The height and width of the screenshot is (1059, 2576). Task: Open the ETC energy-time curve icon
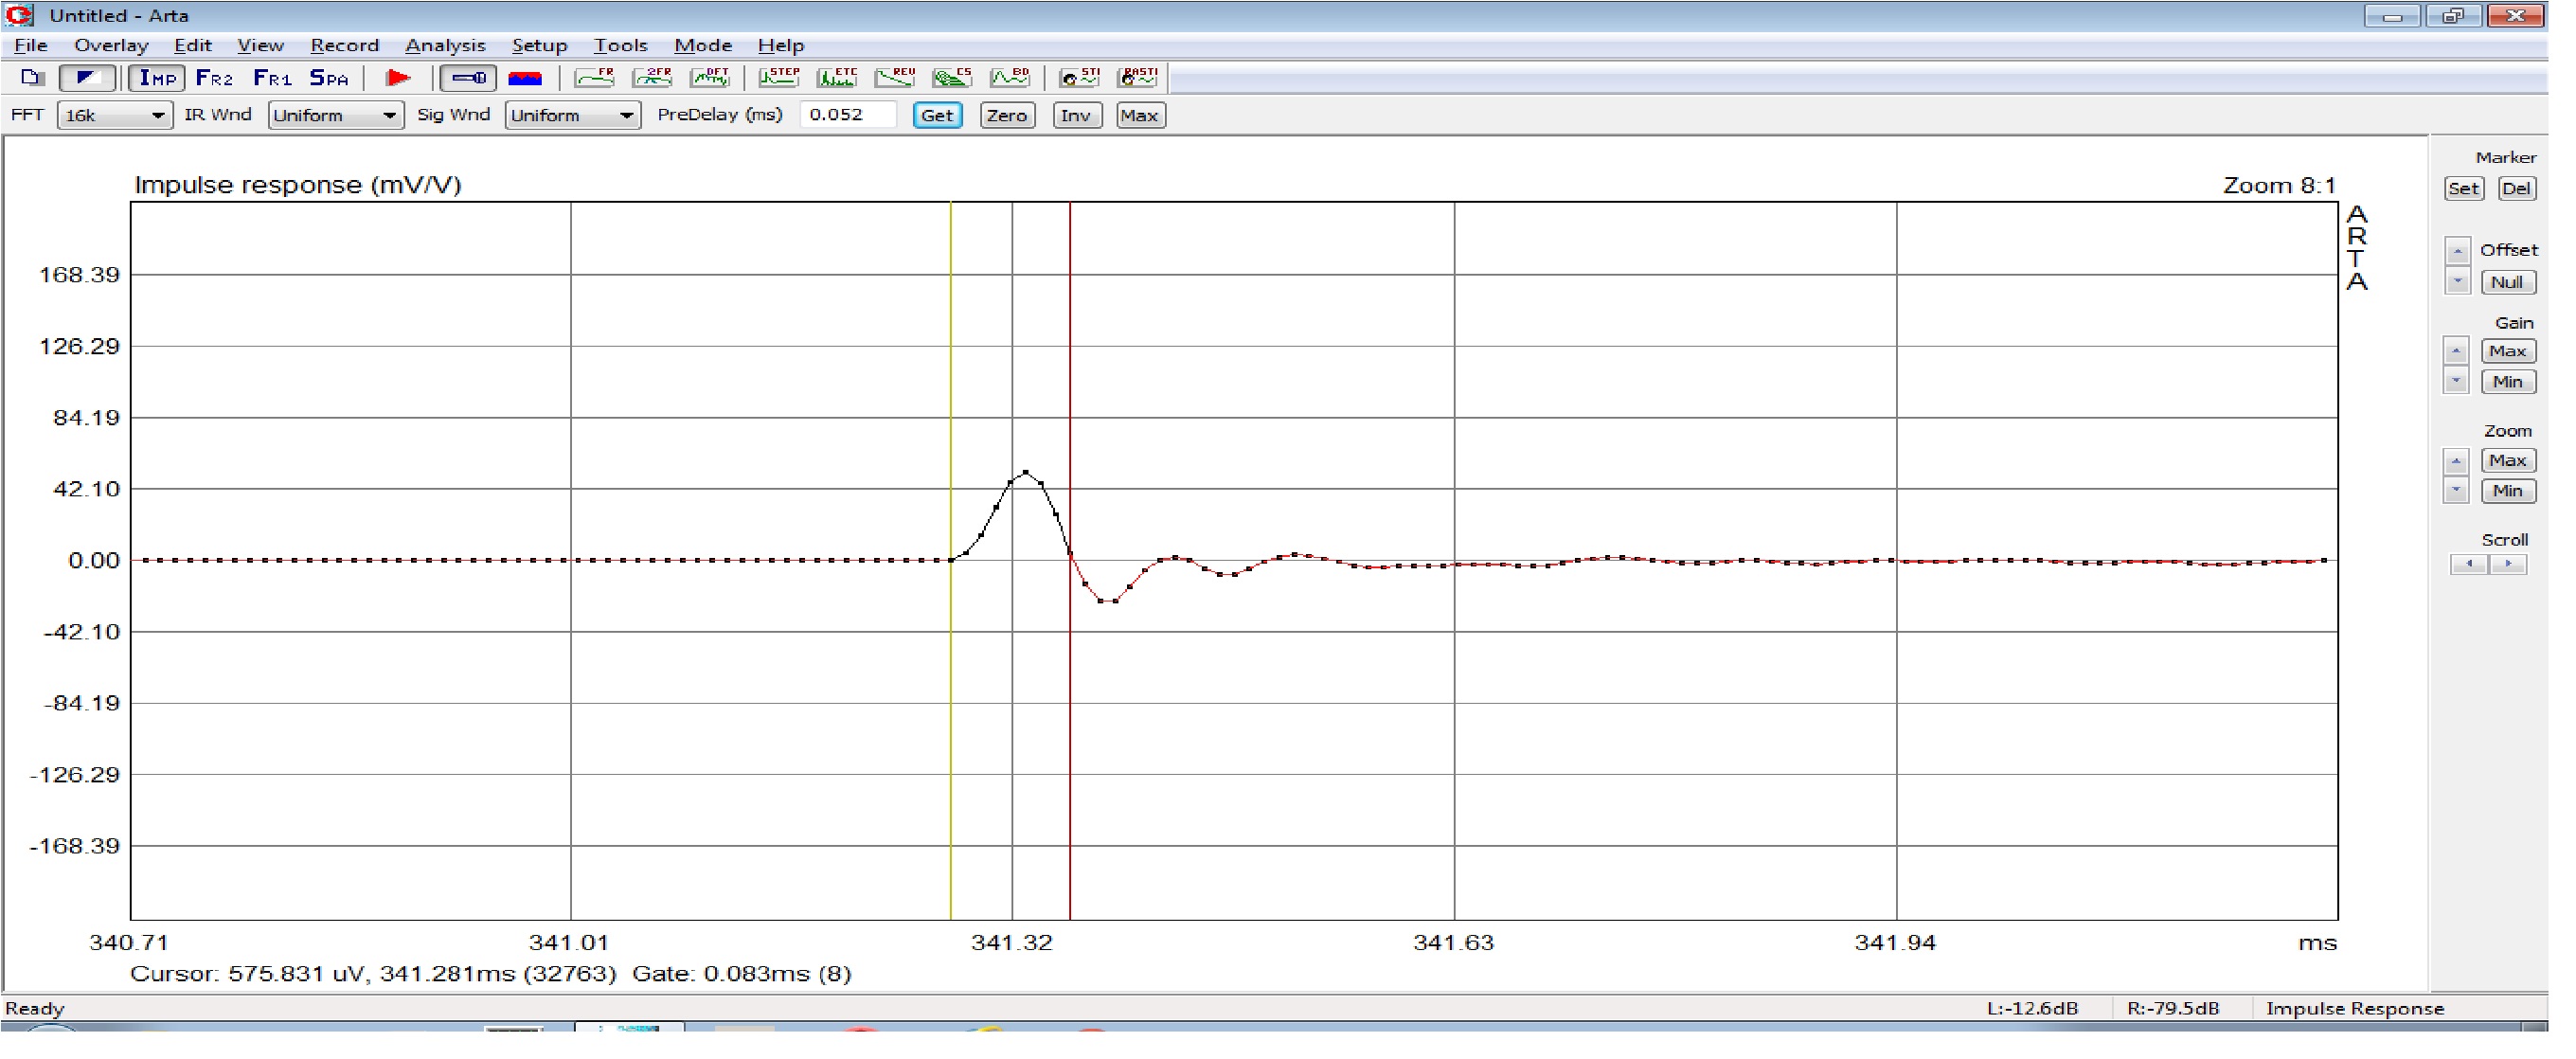tap(837, 78)
